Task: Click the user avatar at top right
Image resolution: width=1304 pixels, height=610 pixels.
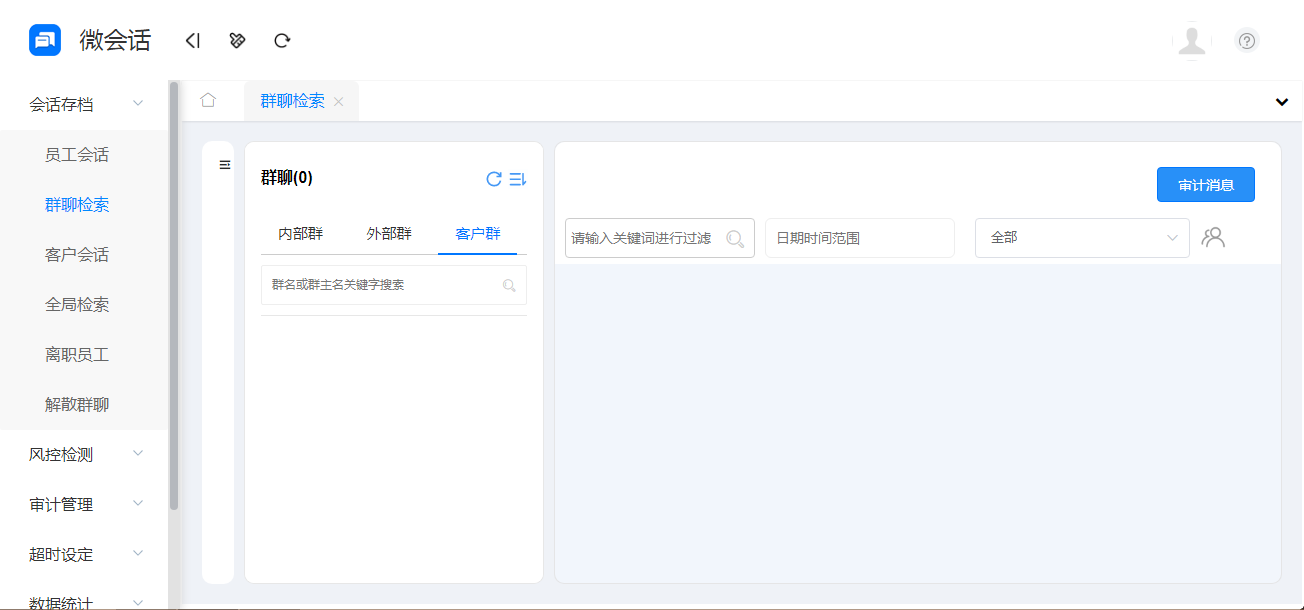Action: pos(1192,40)
